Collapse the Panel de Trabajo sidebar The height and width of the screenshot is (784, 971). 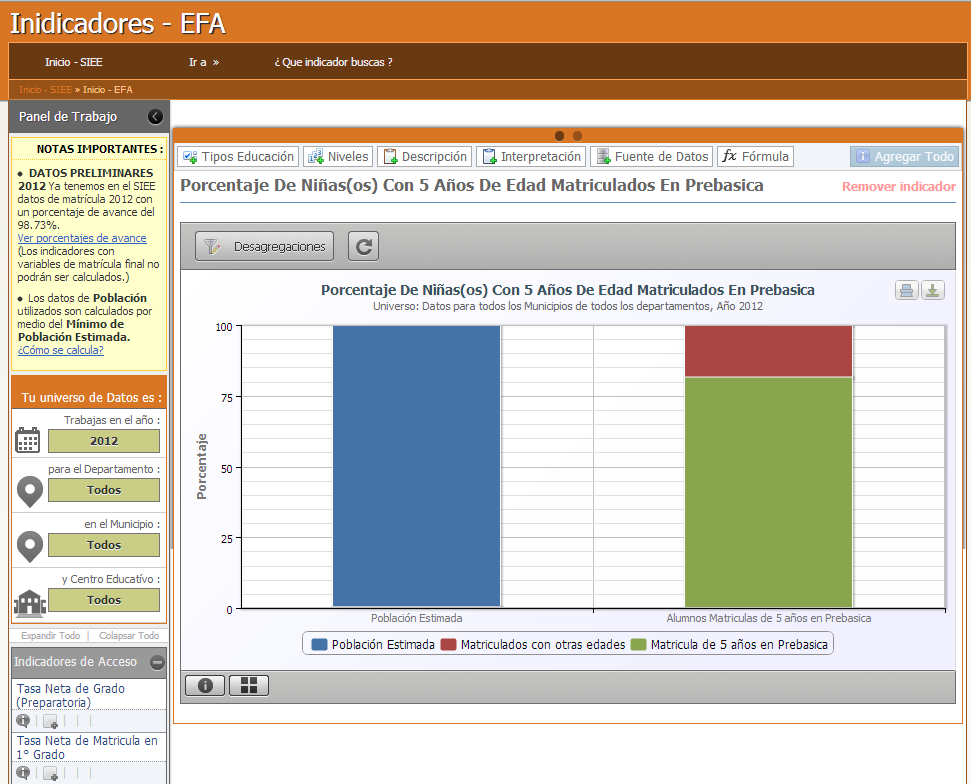click(x=155, y=117)
